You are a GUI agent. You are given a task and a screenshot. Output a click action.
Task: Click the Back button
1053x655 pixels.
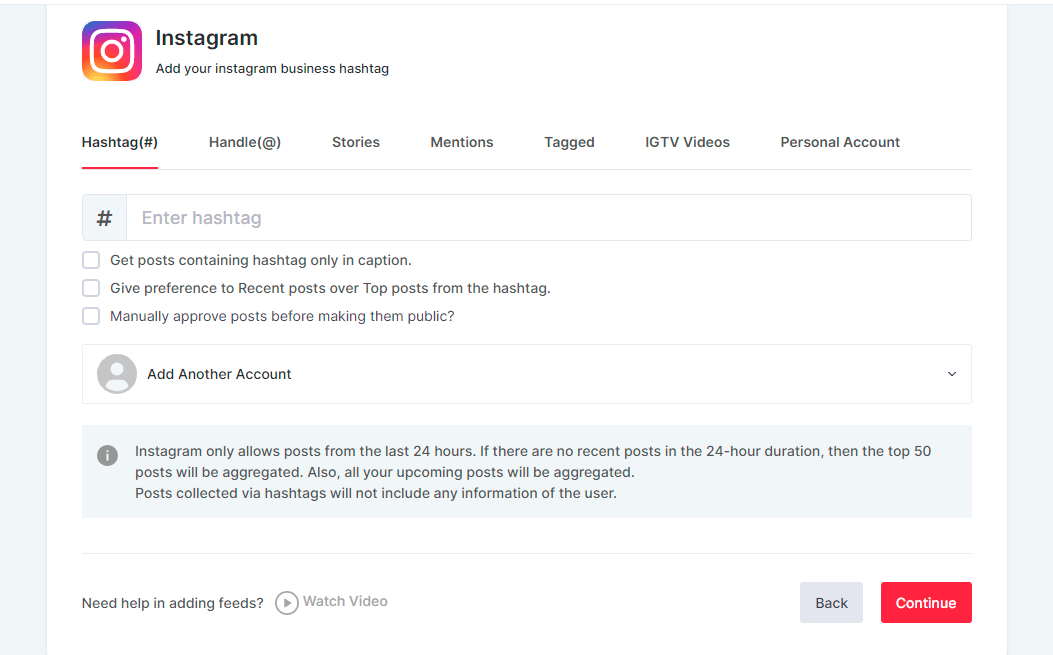point(831,603)
